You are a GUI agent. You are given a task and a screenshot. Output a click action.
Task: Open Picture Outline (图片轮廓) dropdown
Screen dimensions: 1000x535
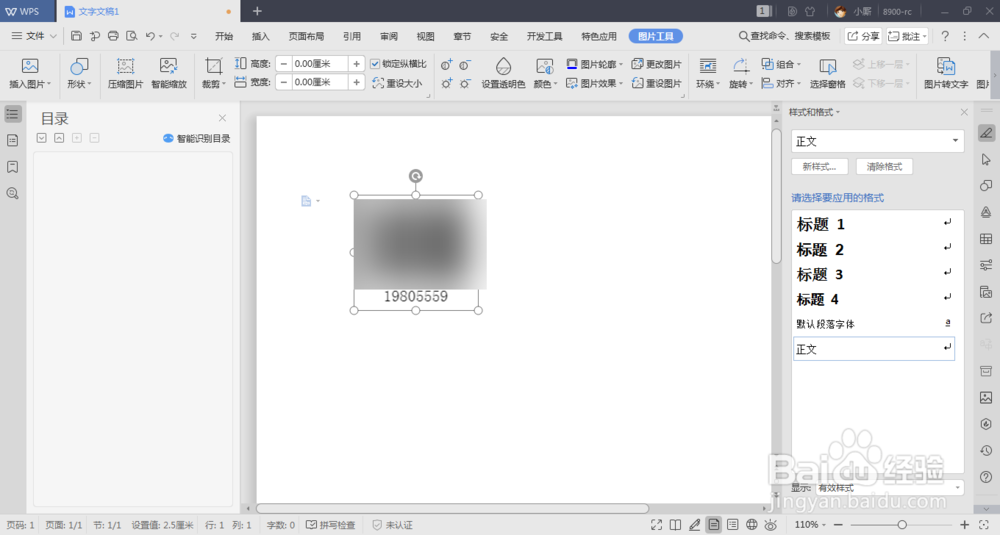(594, 64)
